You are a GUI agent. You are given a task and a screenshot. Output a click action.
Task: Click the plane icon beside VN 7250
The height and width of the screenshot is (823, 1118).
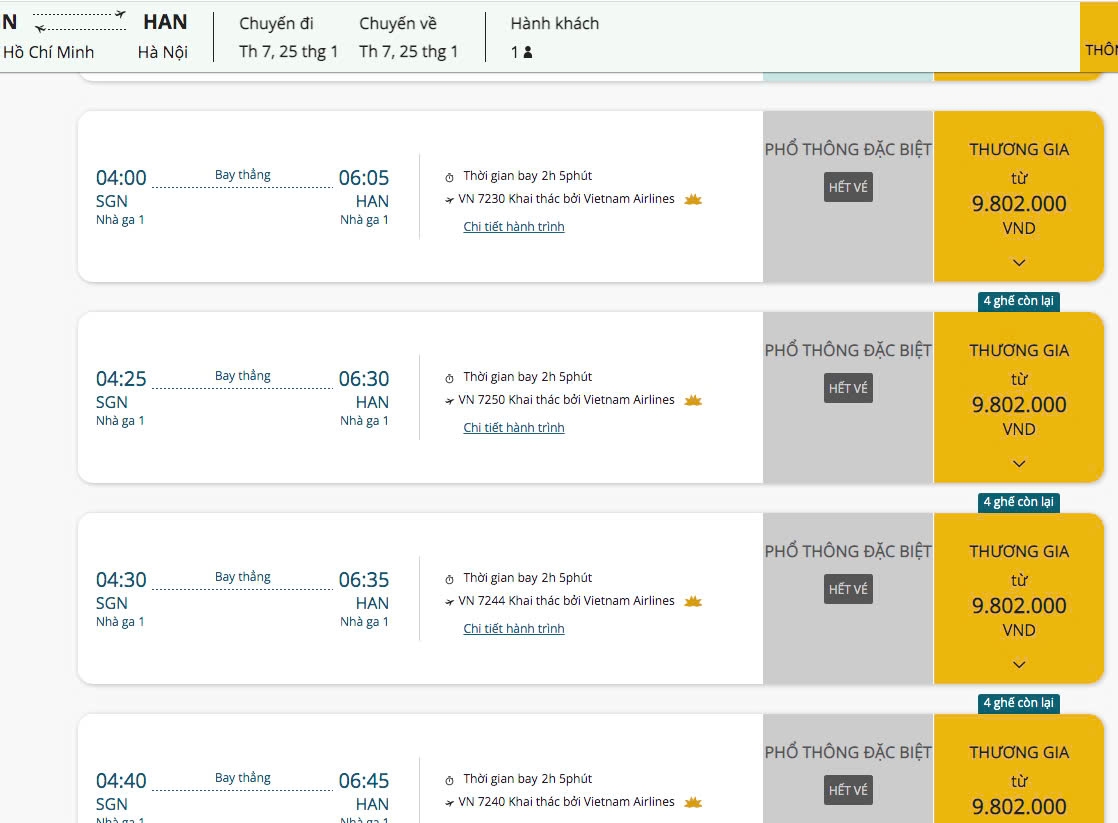[x=450, y=400]
